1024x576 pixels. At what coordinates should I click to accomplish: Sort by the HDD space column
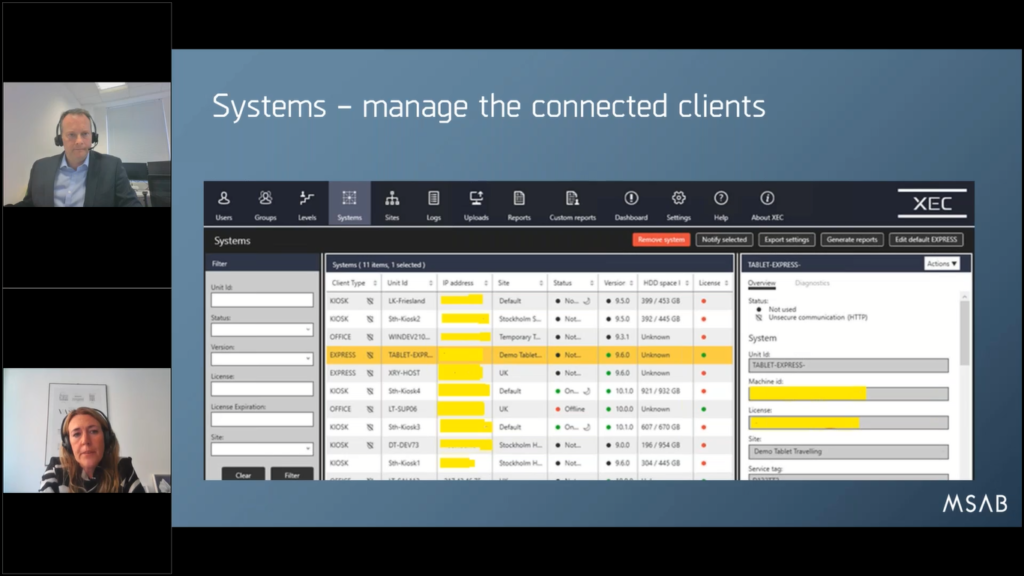[x=665, y=283]
